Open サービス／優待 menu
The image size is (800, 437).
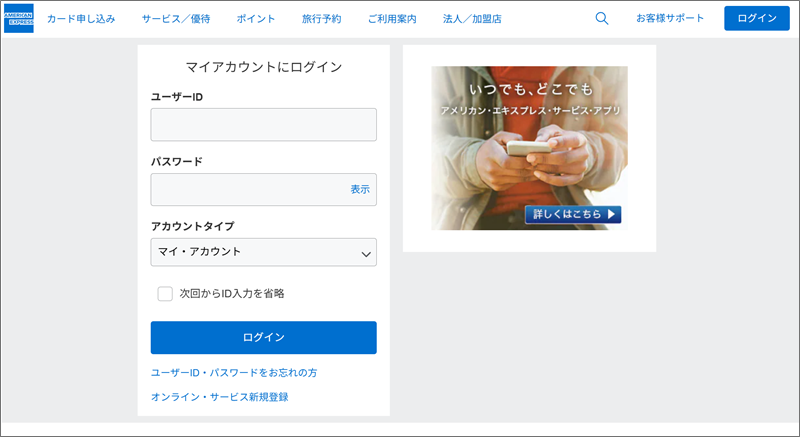(x=176, y=19)
